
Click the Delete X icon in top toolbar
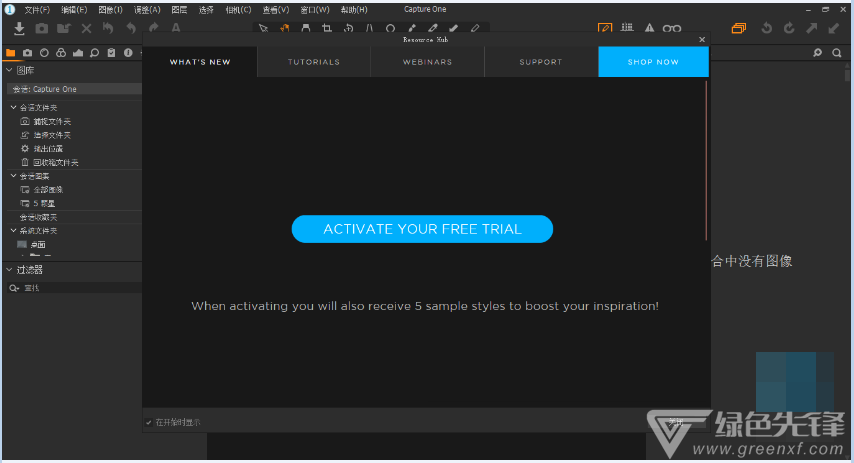(x=86, y=28)
